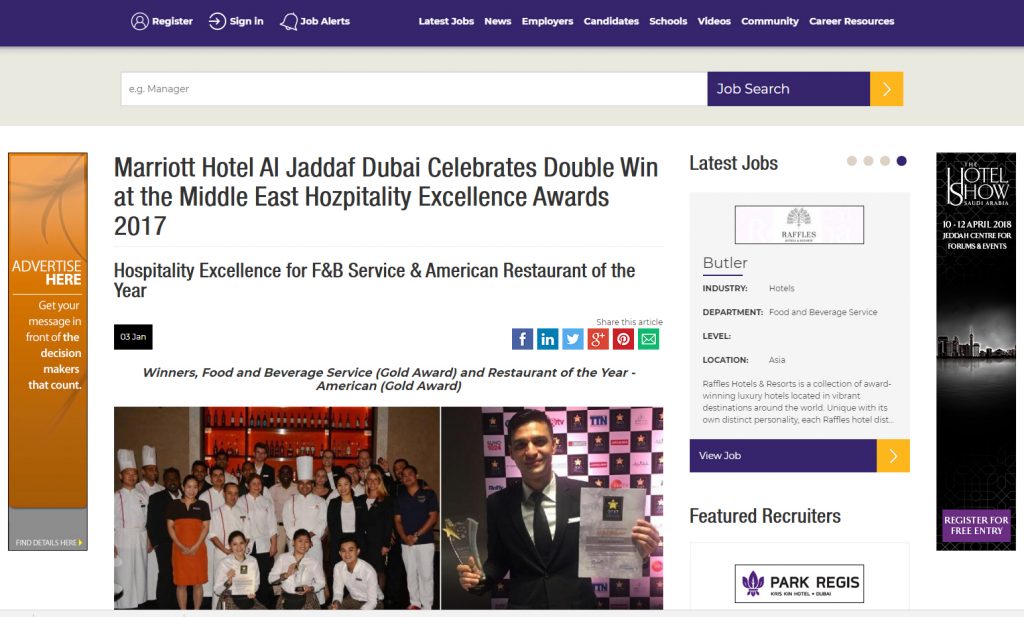The height and width of the screenshot is (617, 1024).
Task: Share the article by email
Action: (648, 339)
